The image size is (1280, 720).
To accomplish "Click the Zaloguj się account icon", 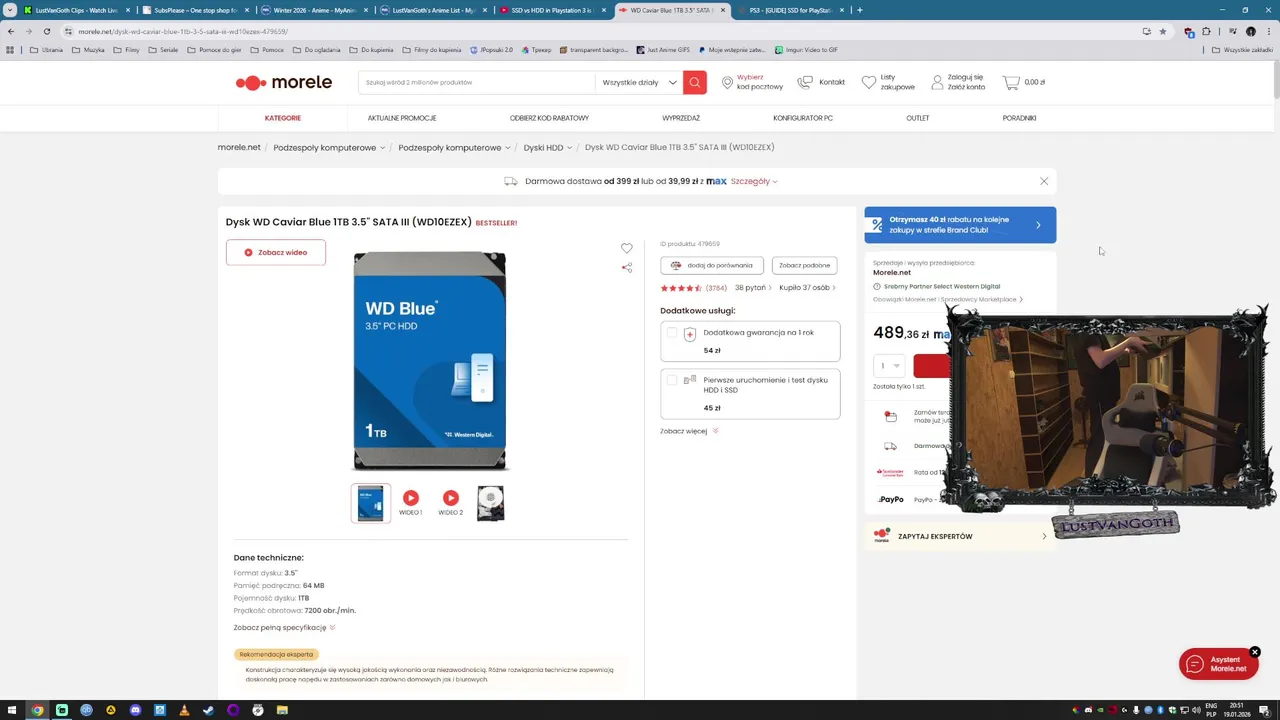I will [x=937, y=82].
